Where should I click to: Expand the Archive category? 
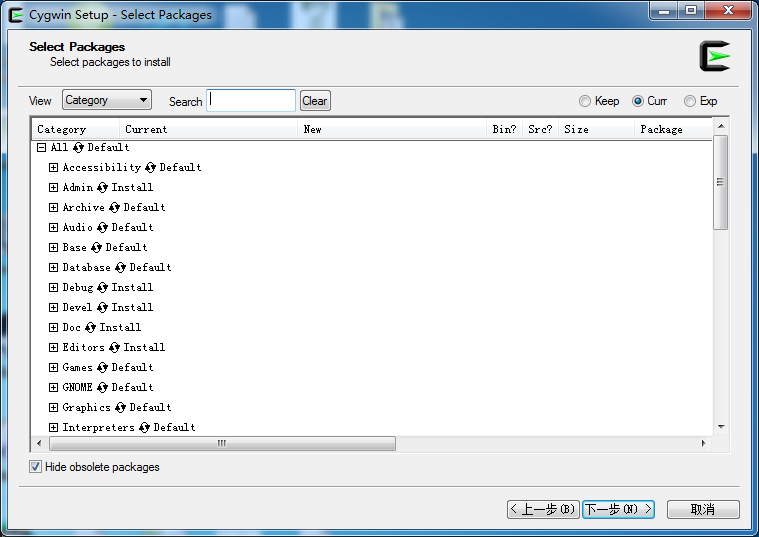click(53, 208)
